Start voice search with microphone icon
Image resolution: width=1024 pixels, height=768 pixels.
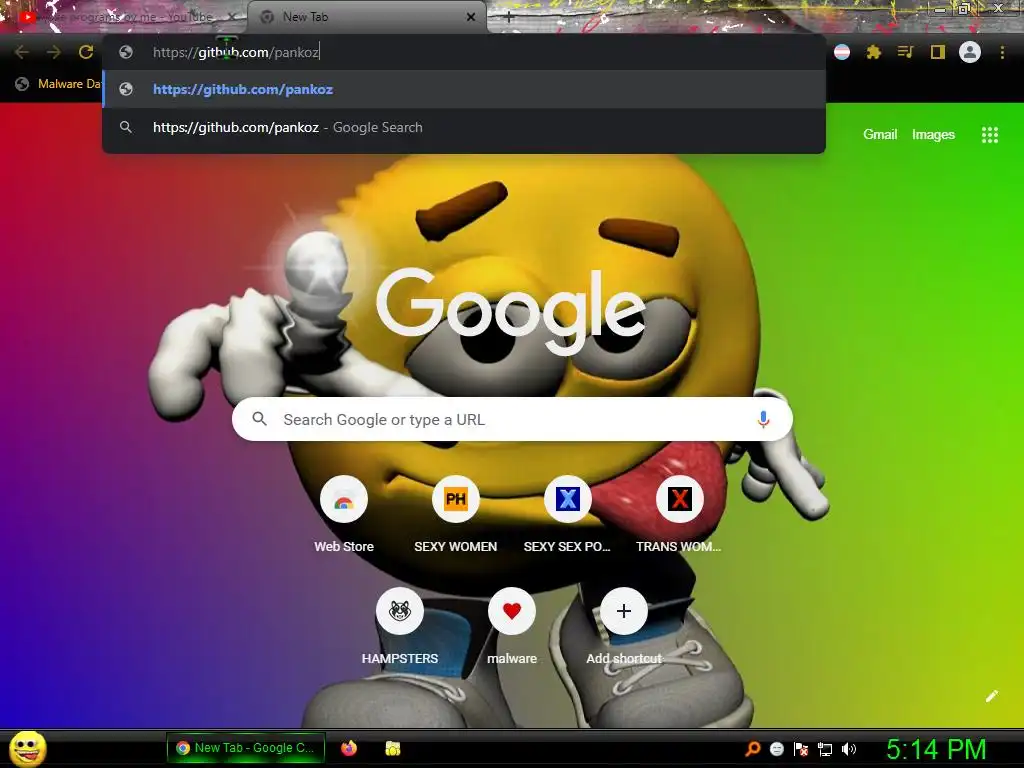(x=763, y=419)
